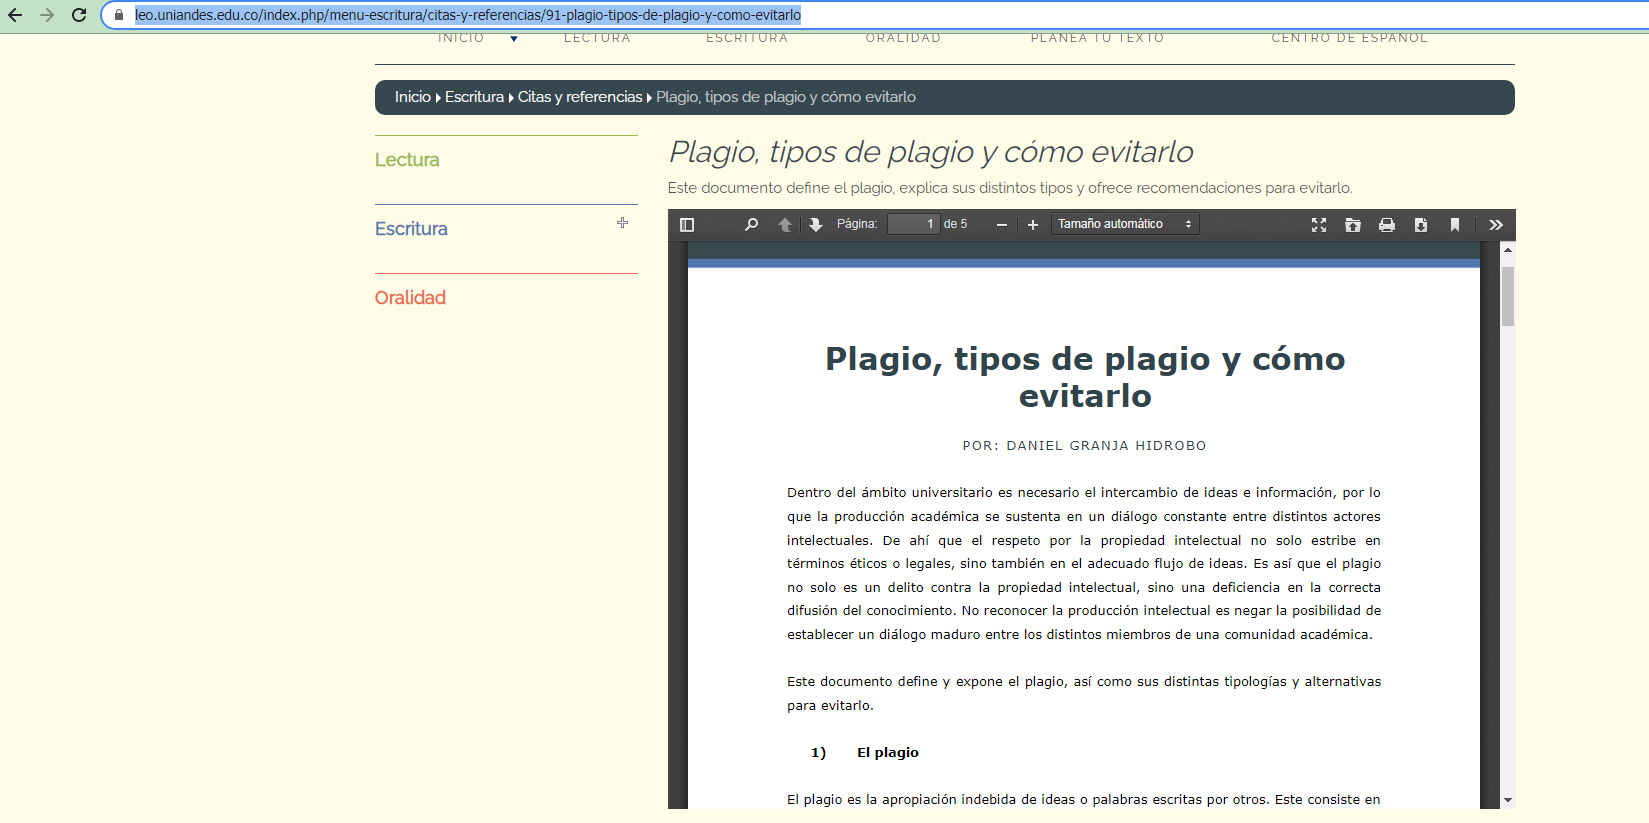1649x823 pixels.
Task: Download the PDF document
Action: click(x=1421, y=225)
